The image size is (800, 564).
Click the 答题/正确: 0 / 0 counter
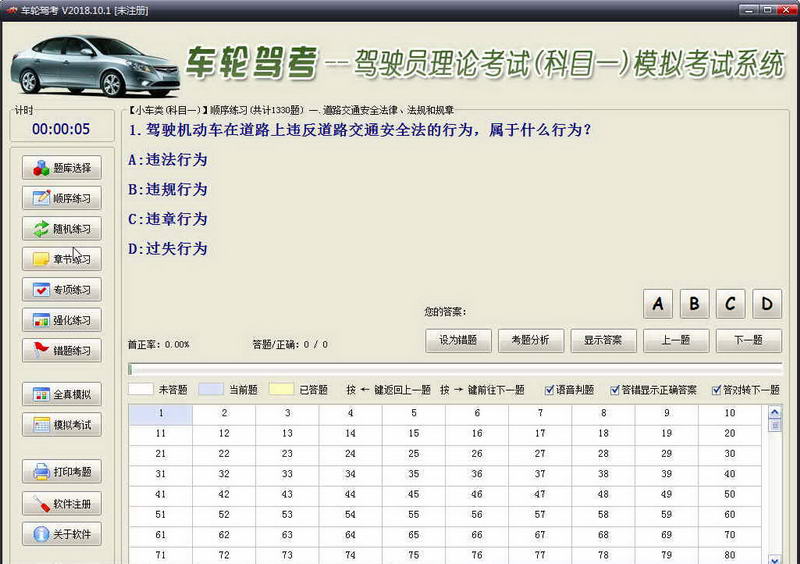(290, 345)
